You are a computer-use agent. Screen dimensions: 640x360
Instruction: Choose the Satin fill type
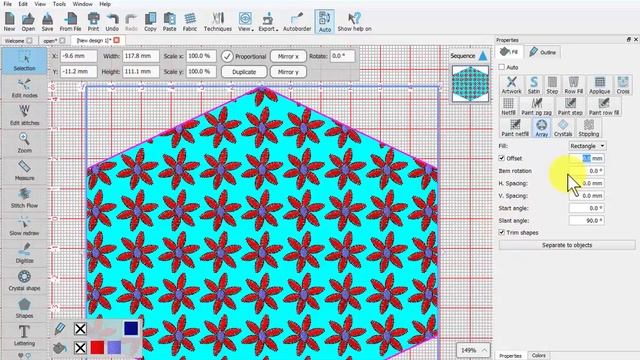[x=533, y=85]
